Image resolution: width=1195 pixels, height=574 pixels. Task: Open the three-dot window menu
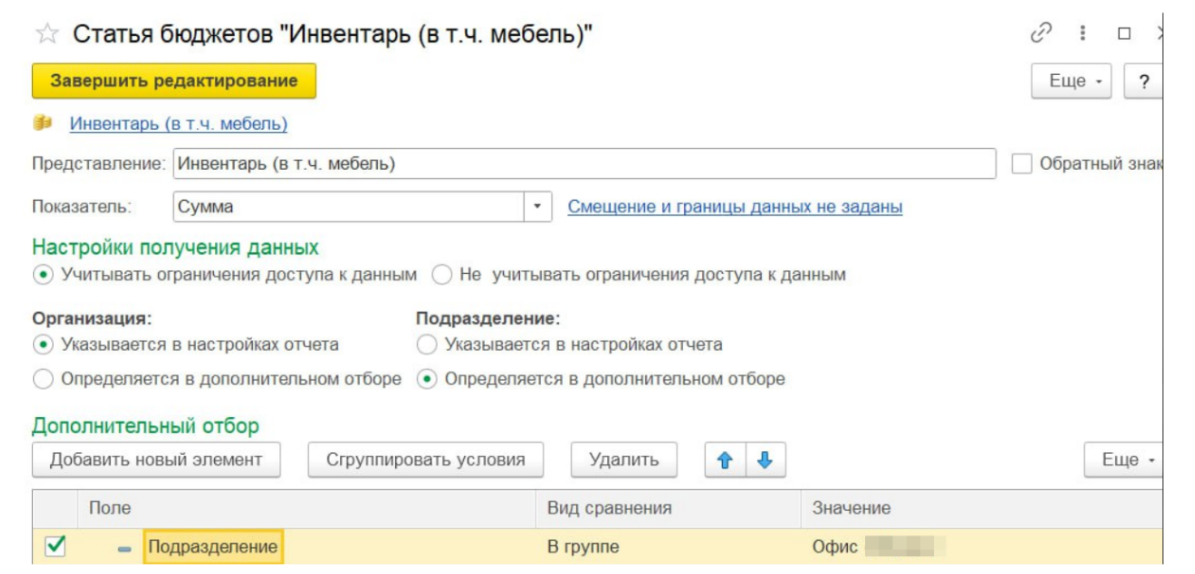pos(1082,33)
